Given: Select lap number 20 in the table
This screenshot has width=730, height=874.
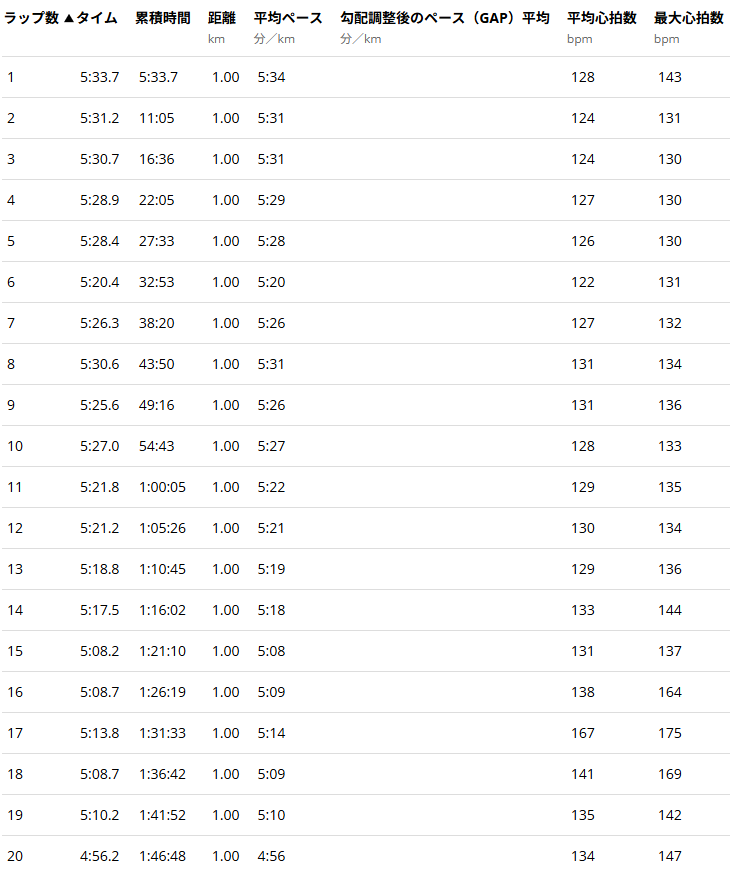Looking at the screenshot, I should pyautogui.click(x=14, y=856).
